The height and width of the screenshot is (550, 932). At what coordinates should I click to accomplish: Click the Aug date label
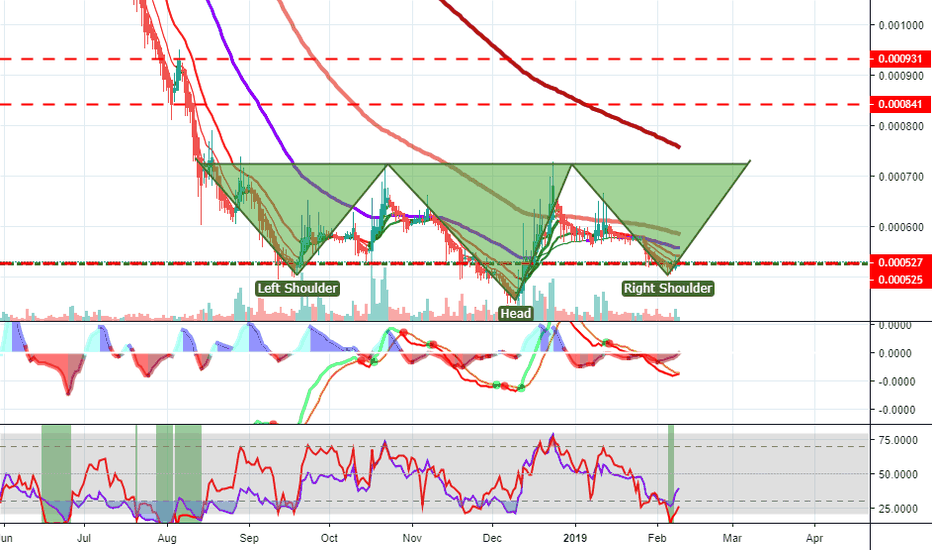167,538
